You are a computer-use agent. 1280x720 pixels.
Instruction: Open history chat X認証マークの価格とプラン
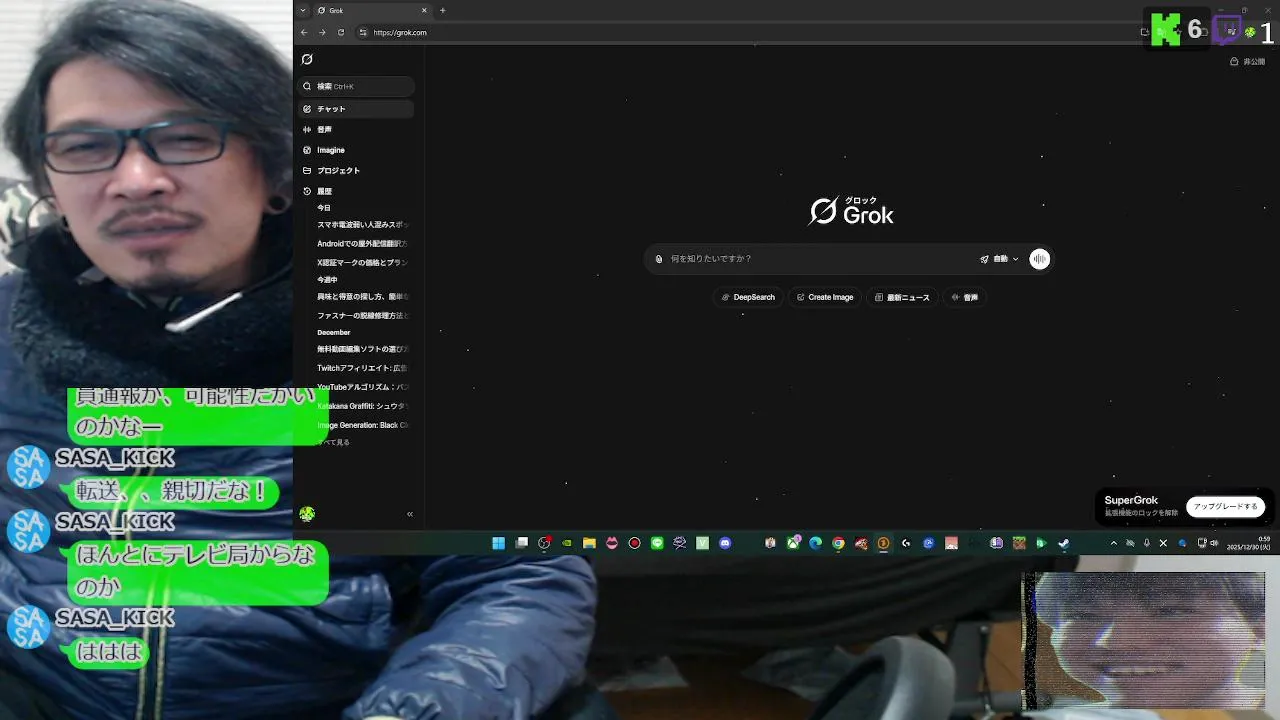(x=362, y=263)
